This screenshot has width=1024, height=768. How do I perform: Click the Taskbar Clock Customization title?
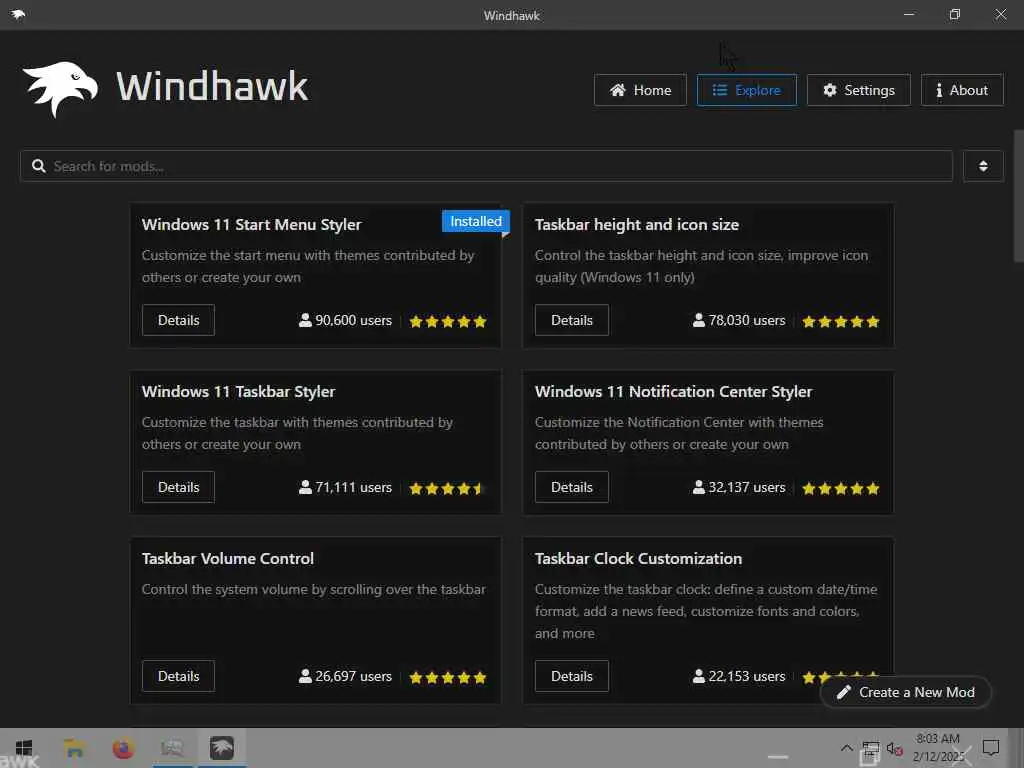coord(638,559)
